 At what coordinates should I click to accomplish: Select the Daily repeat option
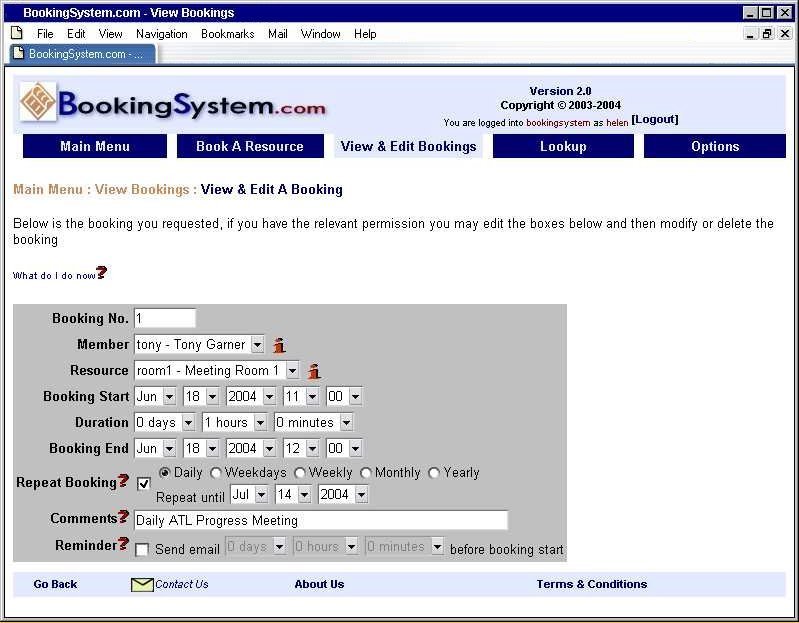164,473
